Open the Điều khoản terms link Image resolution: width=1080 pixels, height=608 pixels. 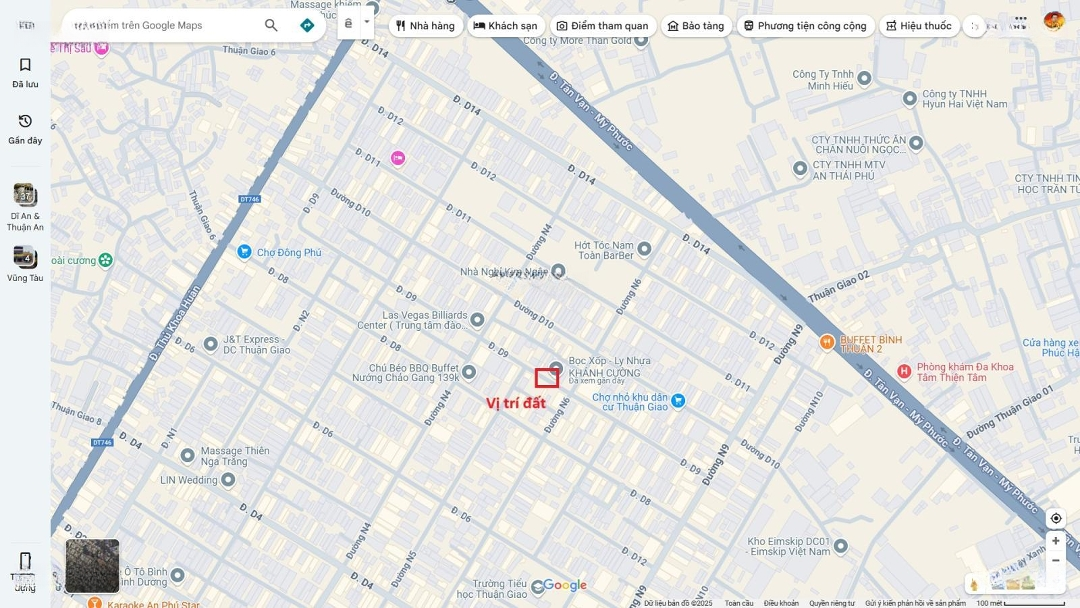pyautogui.click(x=781, y=603)
